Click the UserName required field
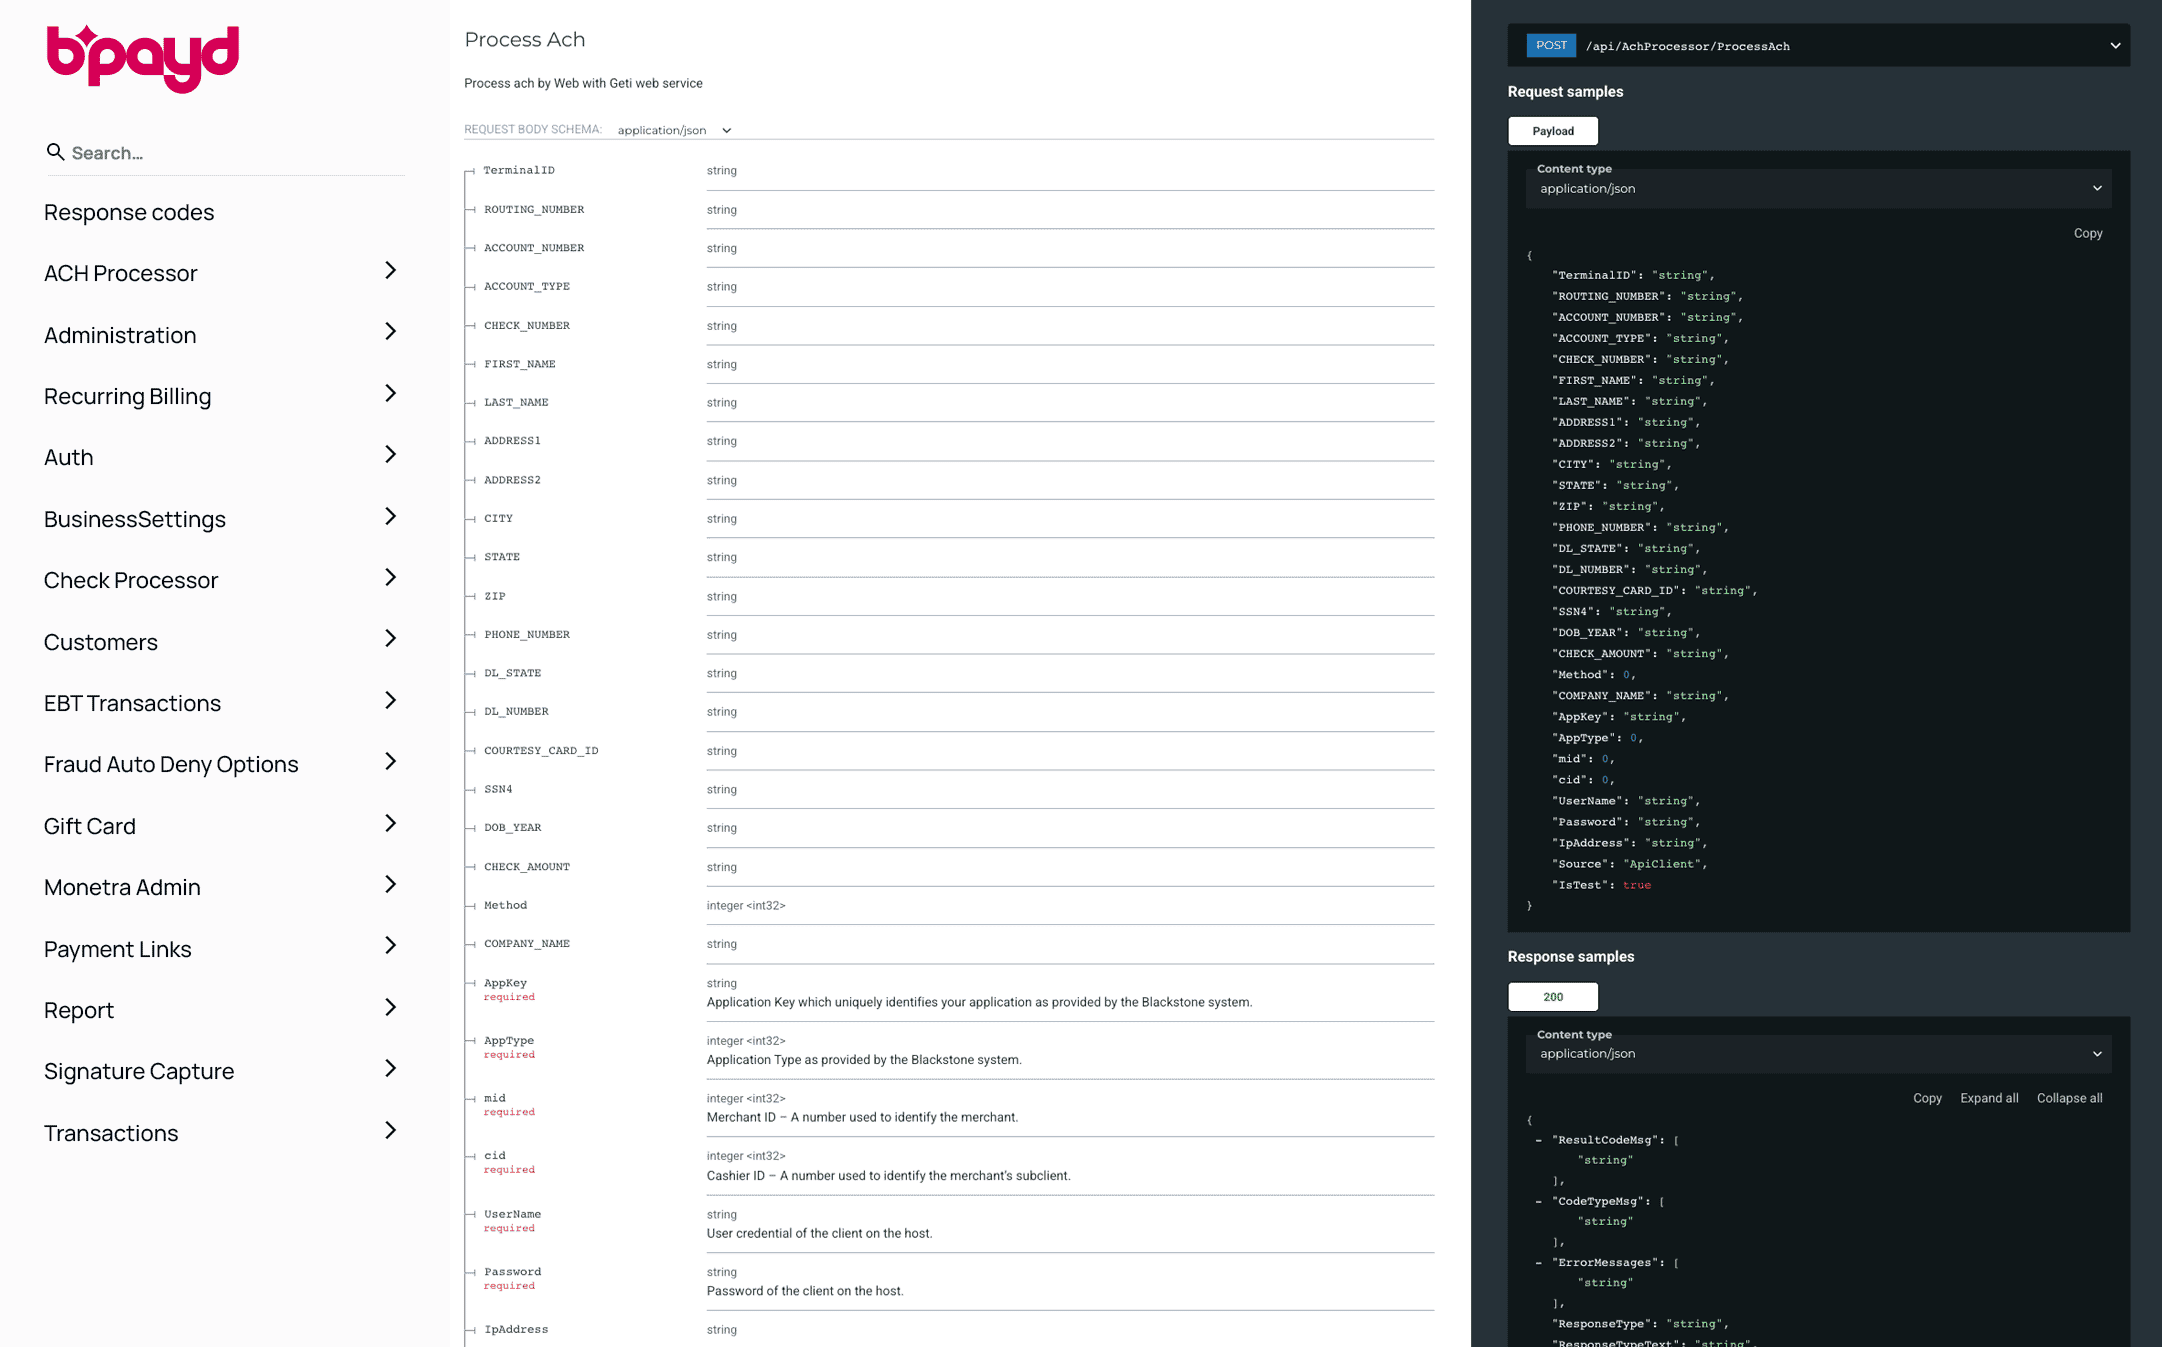Image resolution: width=2162 pixels, height=1347 pixels. tap(512, 1220)
